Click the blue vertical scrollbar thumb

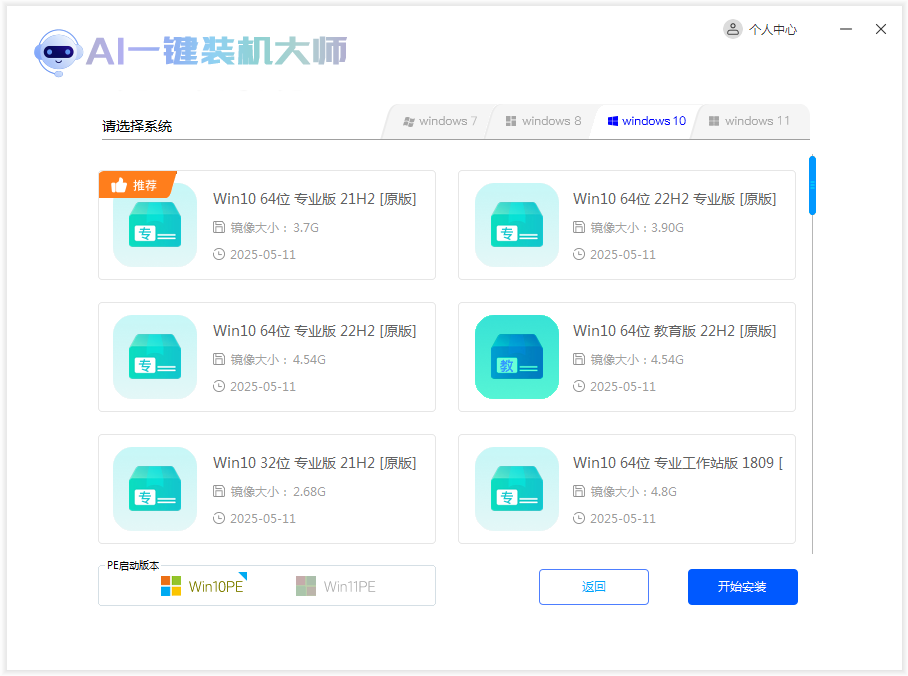tap(812, 185)
